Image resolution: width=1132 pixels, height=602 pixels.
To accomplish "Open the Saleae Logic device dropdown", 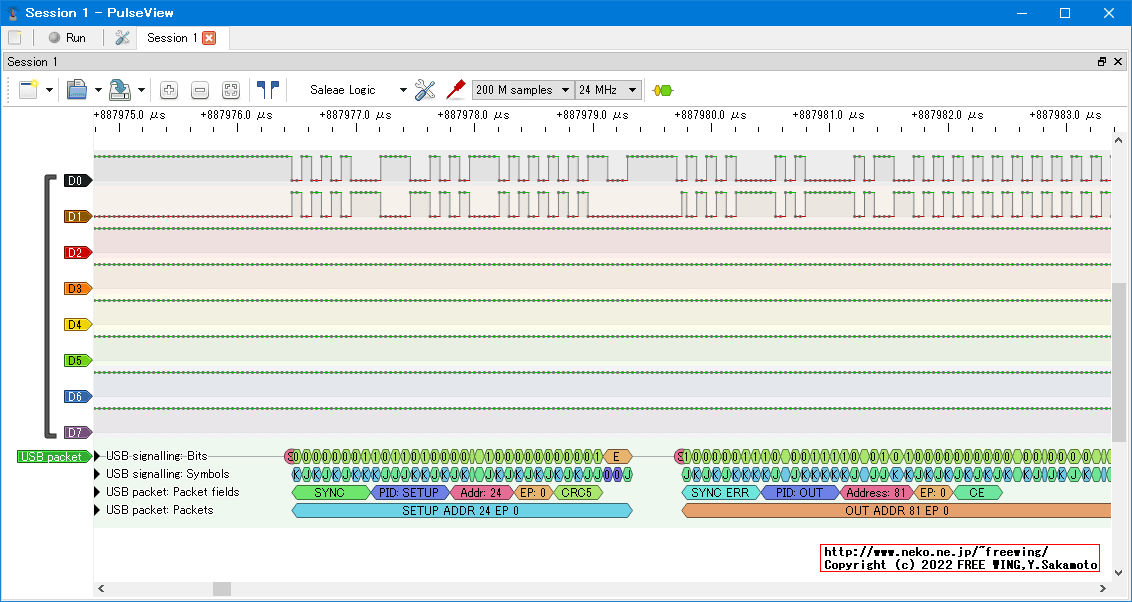I will point(358,90).
